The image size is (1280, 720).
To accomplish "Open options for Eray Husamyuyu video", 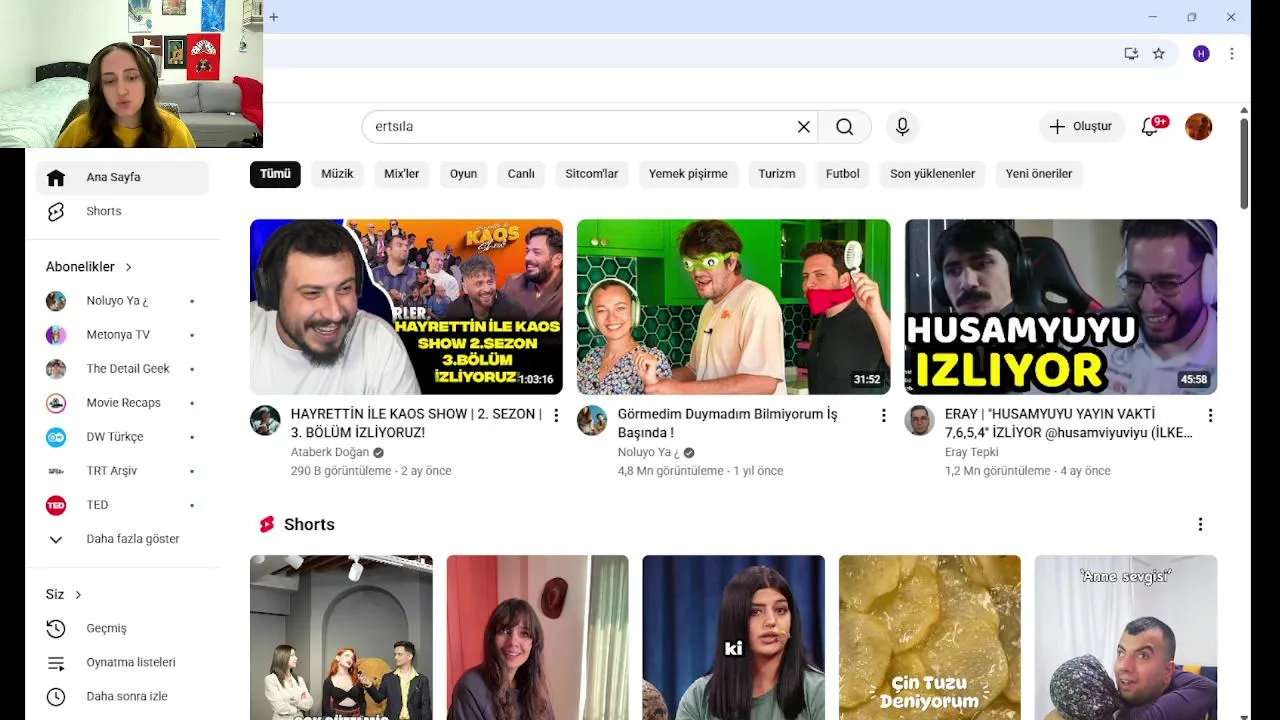I will click(1210, 415).
